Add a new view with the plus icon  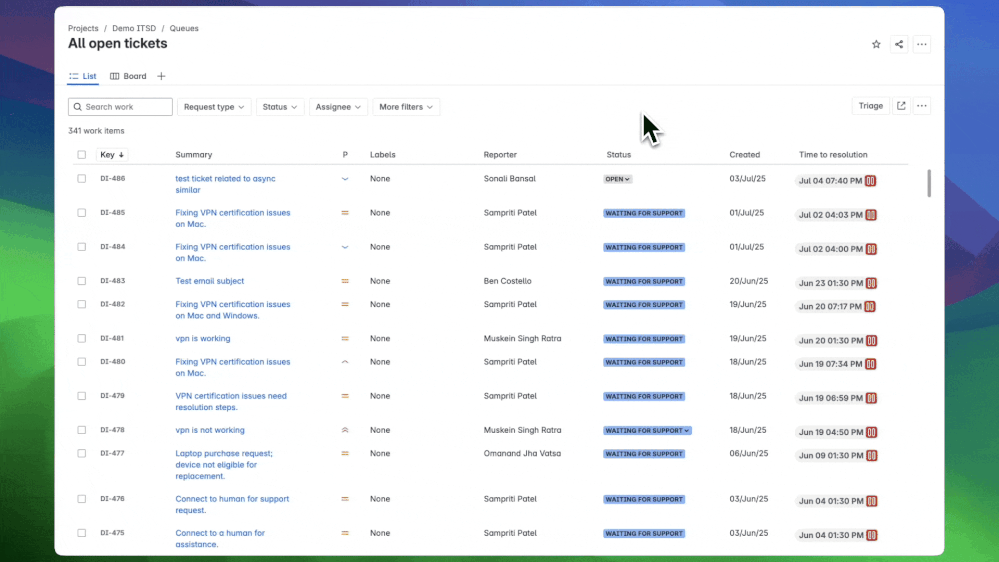click(161, 76)
